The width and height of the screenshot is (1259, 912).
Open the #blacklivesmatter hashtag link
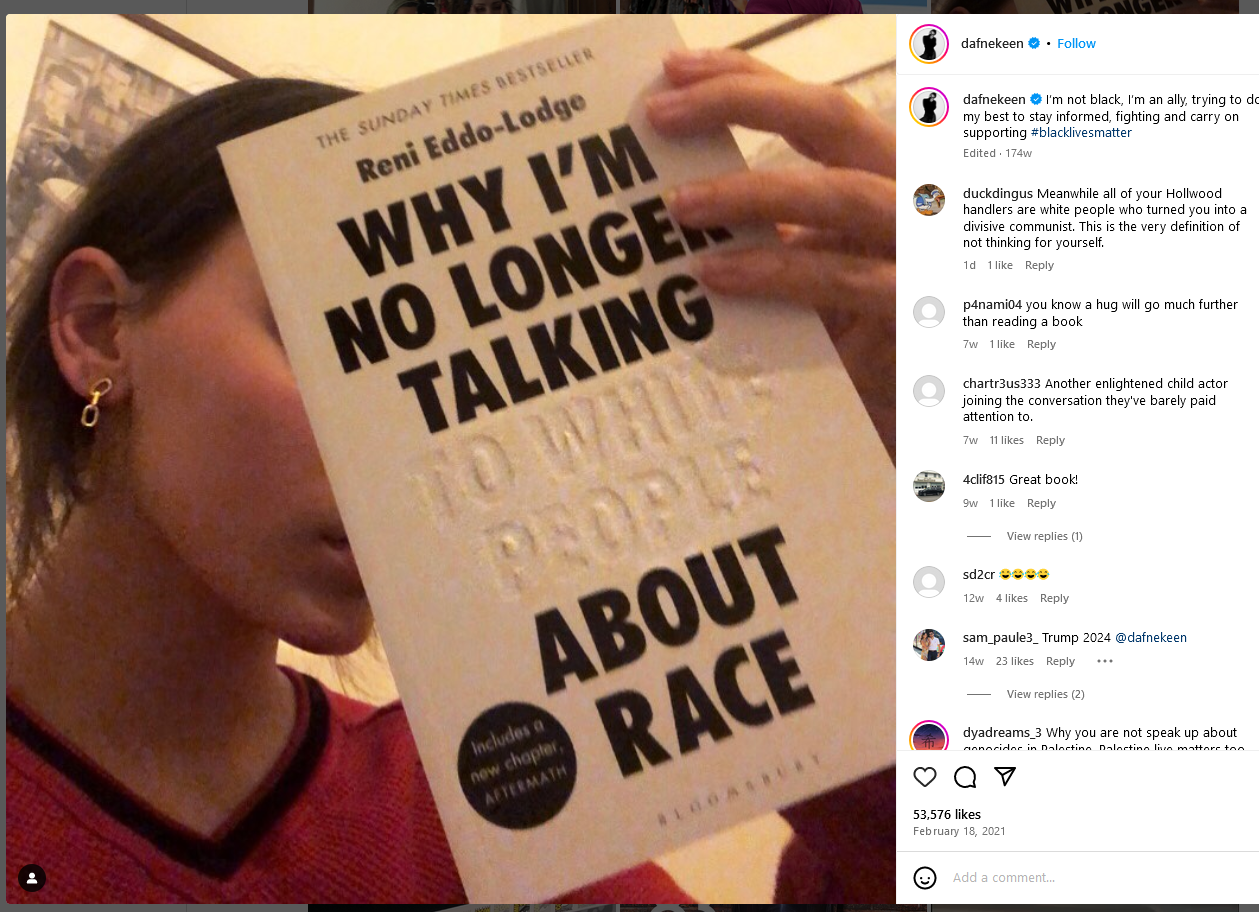pos(1081,132)
